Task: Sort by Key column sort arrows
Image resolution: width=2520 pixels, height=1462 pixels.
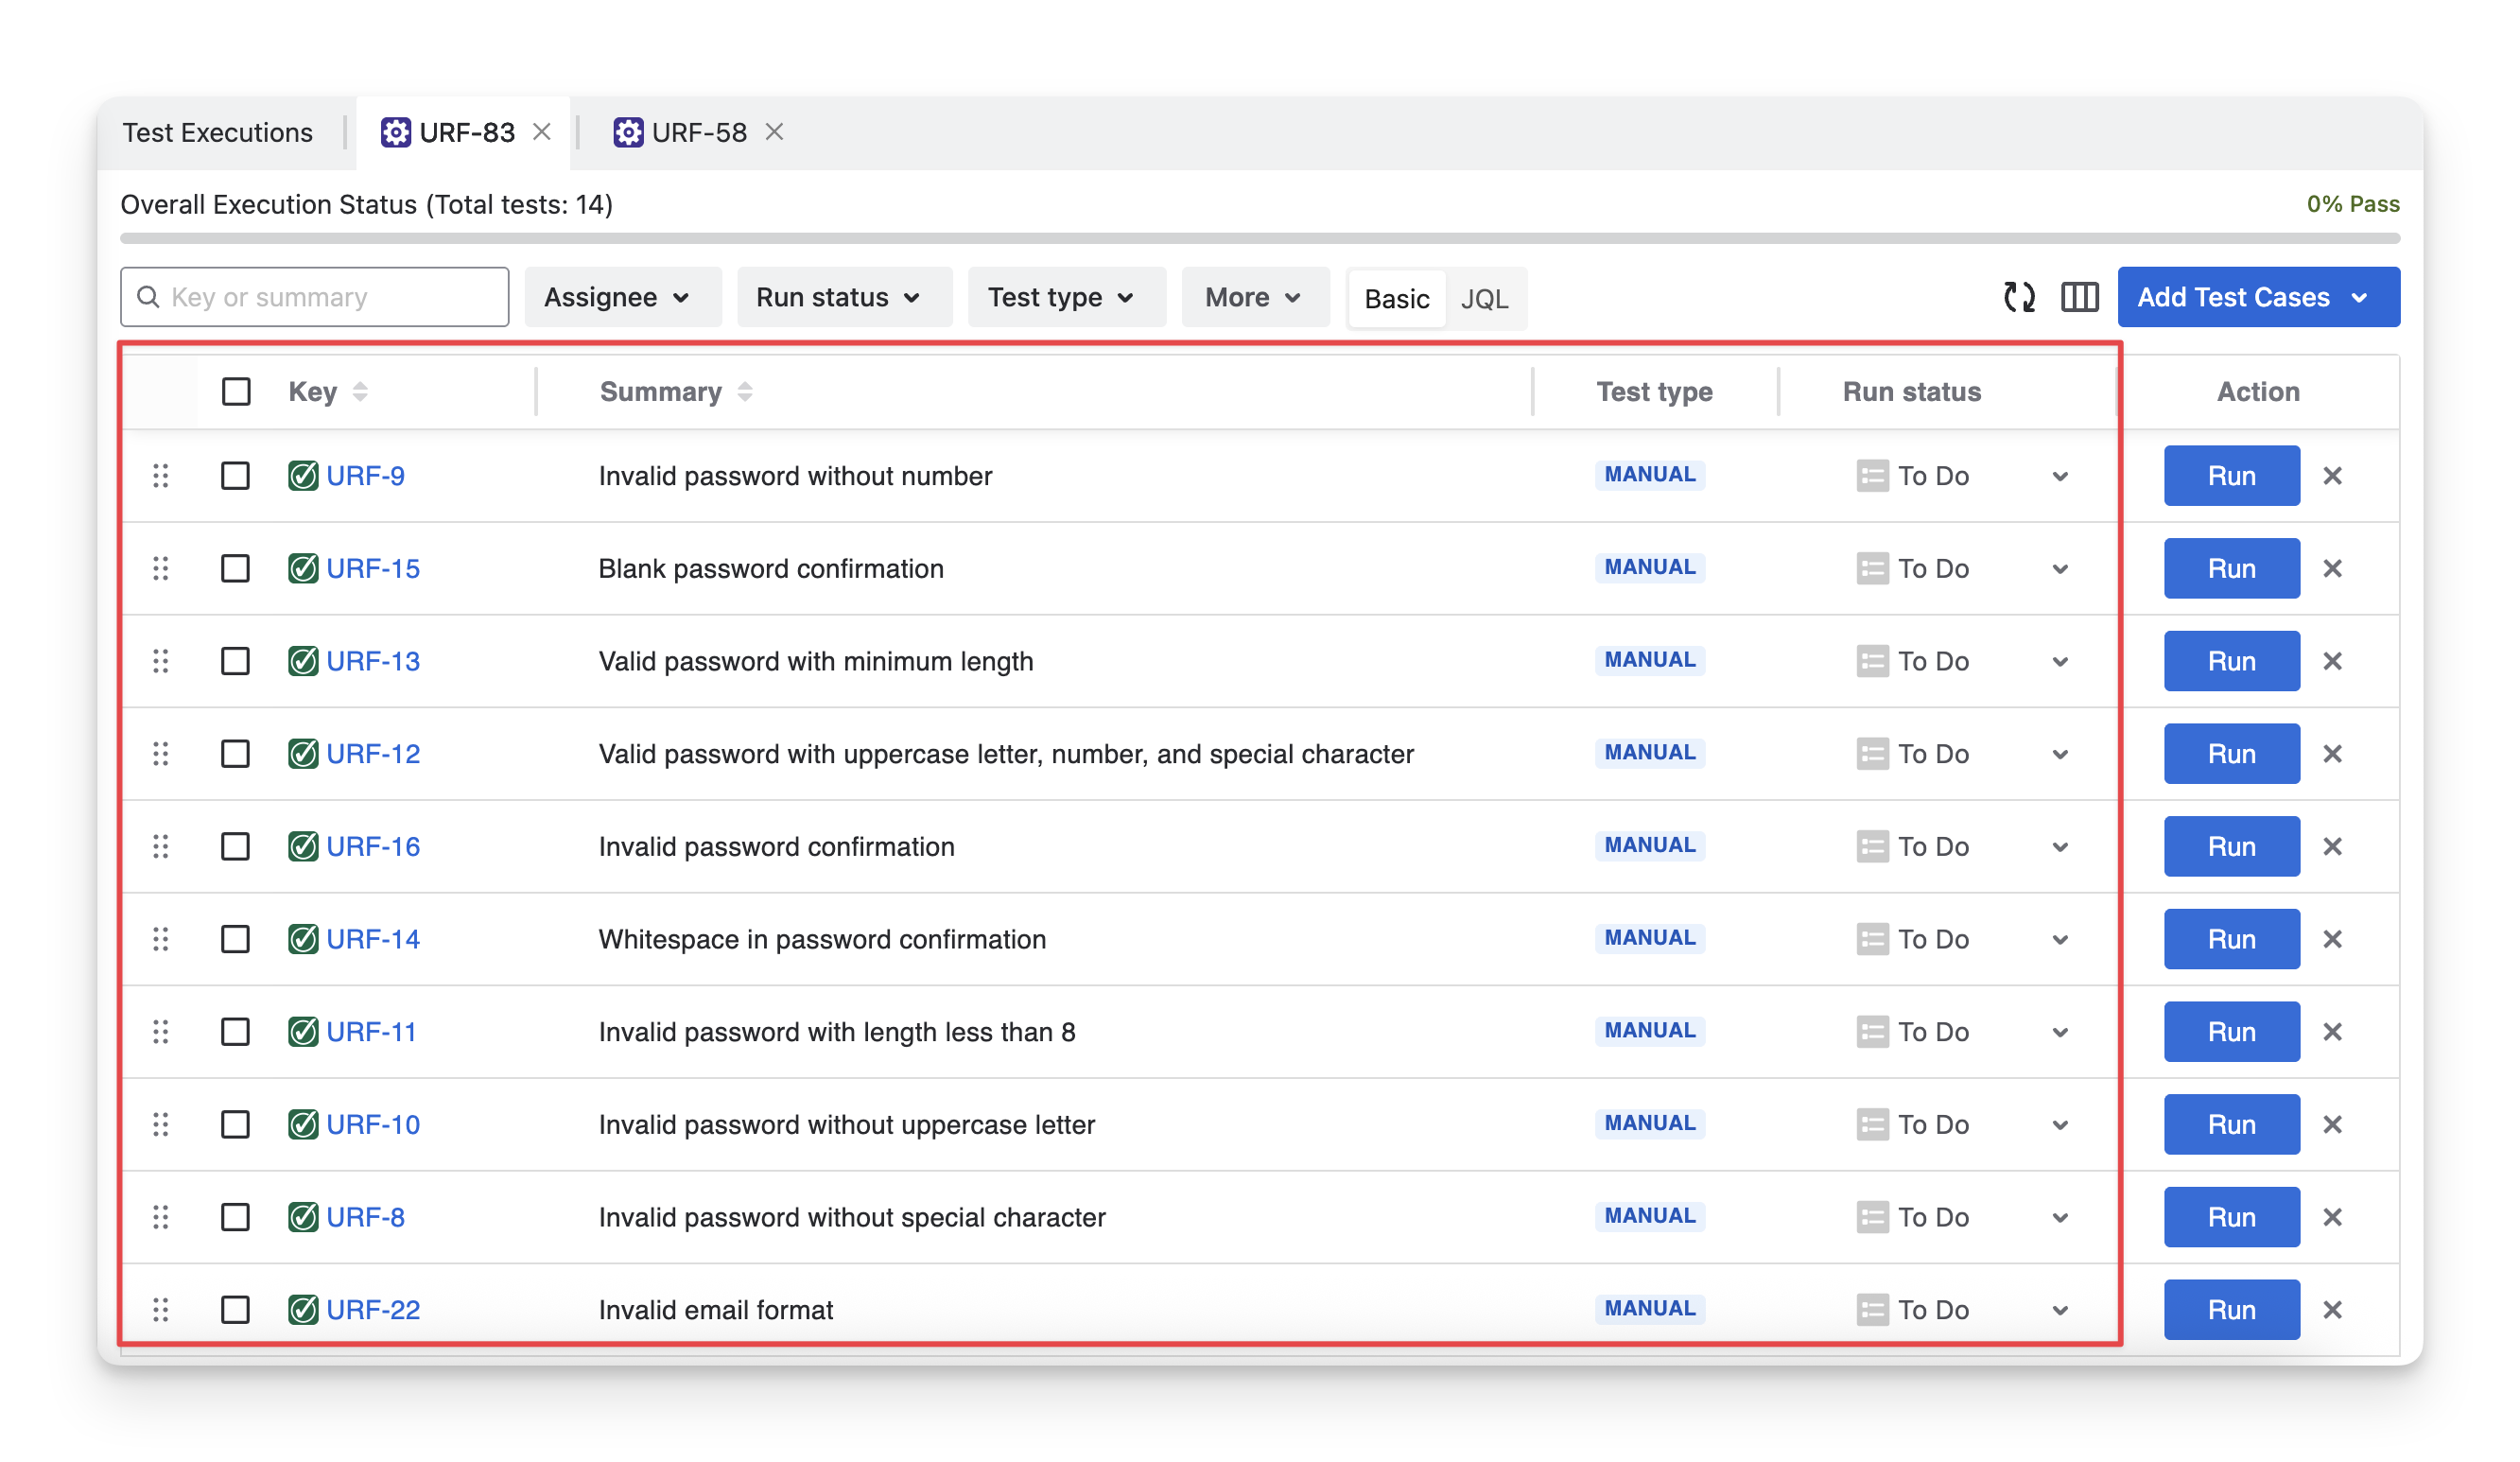Action: [x=360, y=392]
